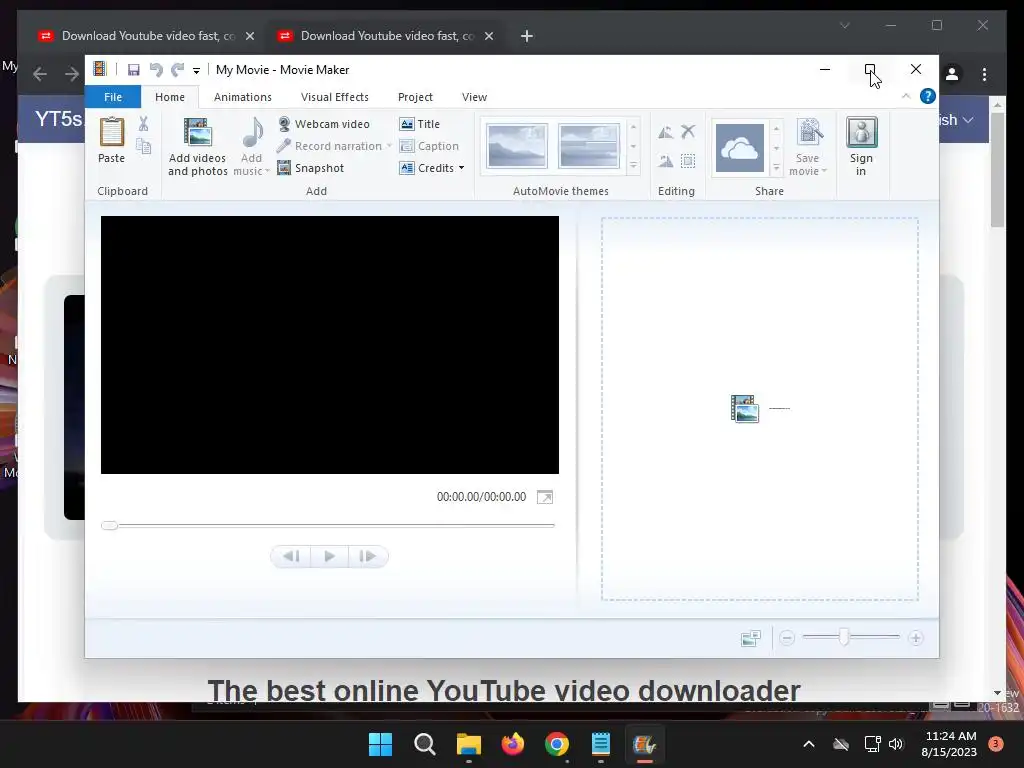Open the Project tab
This screenshot has height=768, width=1024.
415,97
